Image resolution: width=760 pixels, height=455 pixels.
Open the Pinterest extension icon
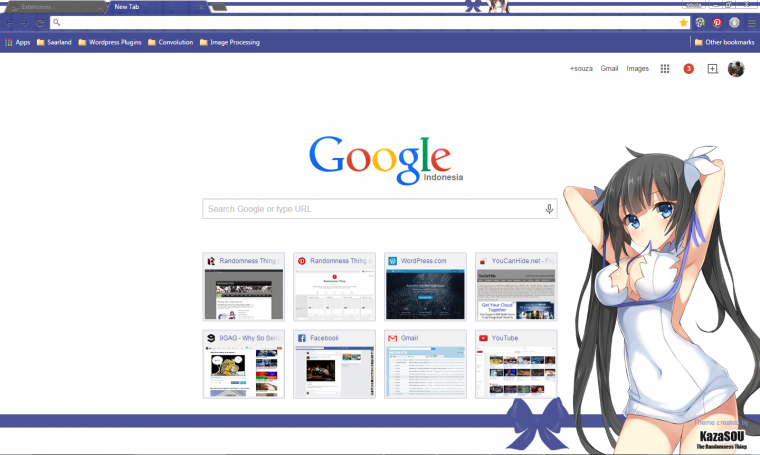click(717, 23)
